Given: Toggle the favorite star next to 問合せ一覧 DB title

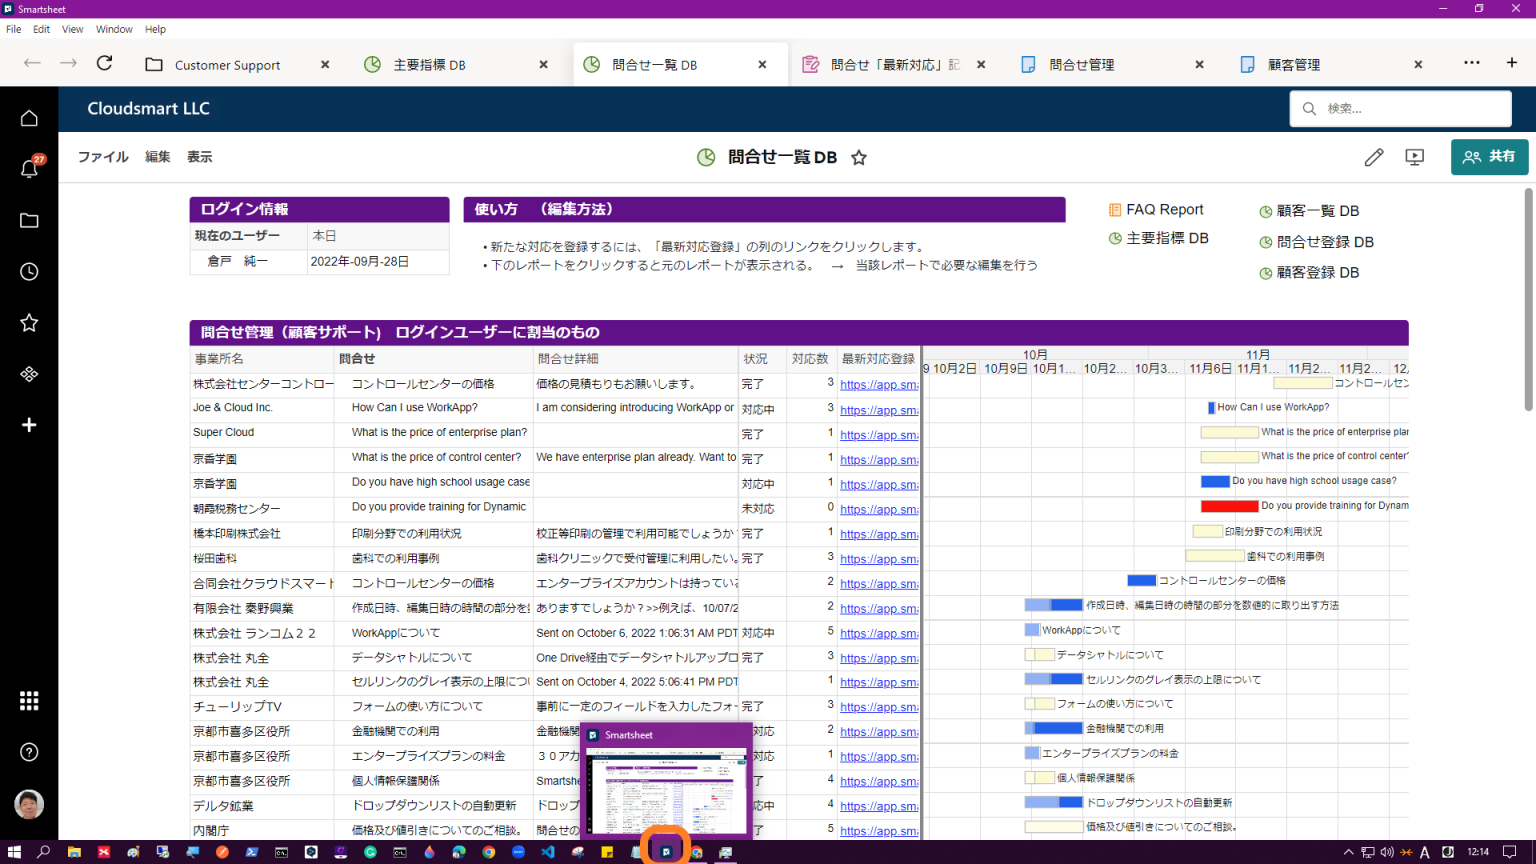Looking at the screenshot, I should pyautogui.click(x=858, y=157).
